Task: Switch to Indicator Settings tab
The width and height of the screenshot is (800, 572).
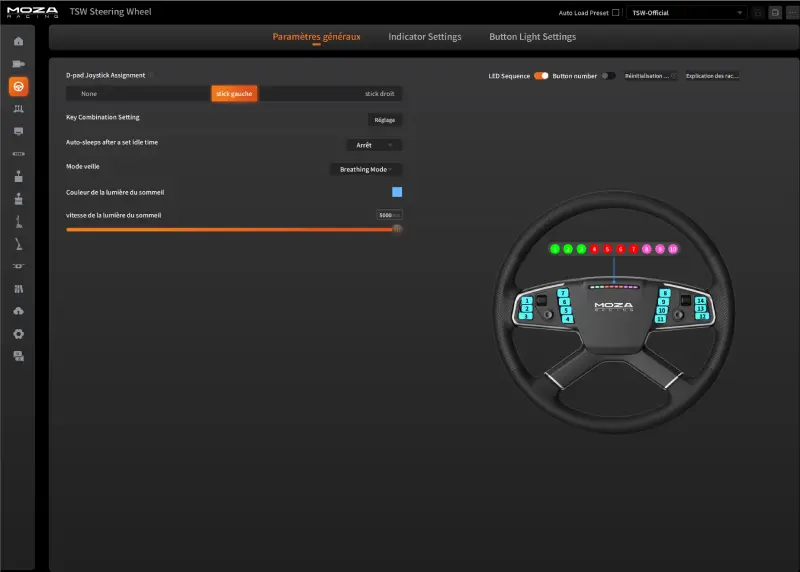Action: [424, 37]
